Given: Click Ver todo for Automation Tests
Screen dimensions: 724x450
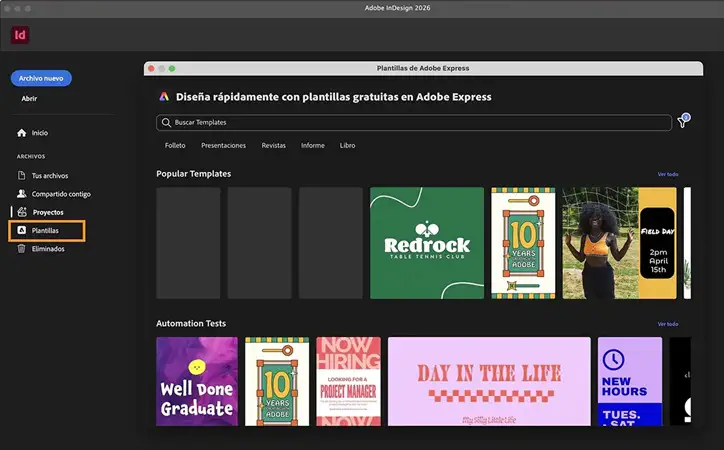Looking at the screenshot, I should [668, 324].
